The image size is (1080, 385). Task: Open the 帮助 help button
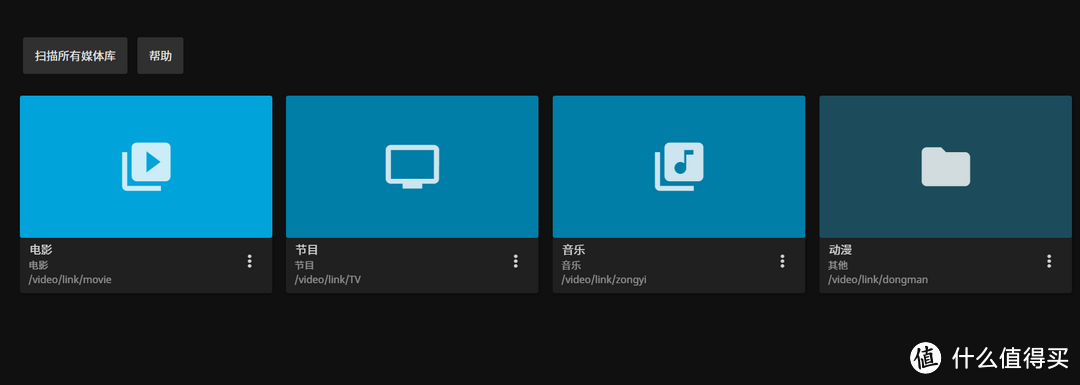point(160,56)
